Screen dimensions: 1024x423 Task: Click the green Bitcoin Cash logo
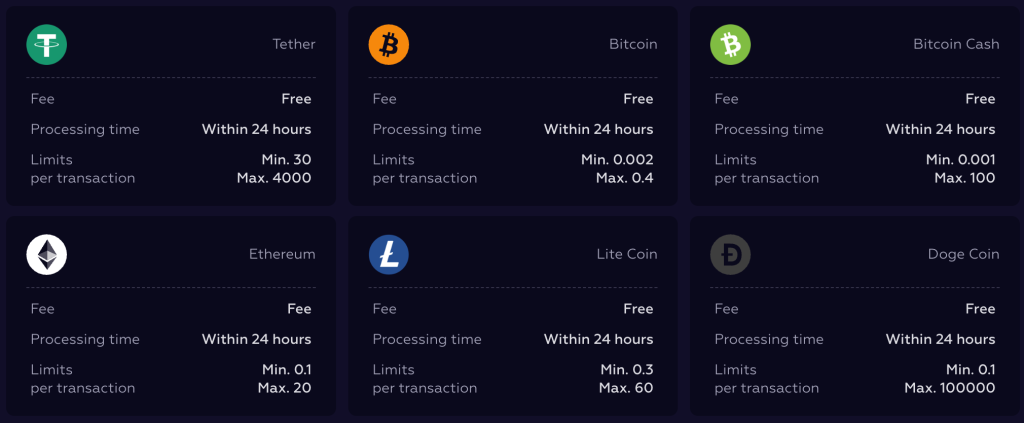coord(730,44)
